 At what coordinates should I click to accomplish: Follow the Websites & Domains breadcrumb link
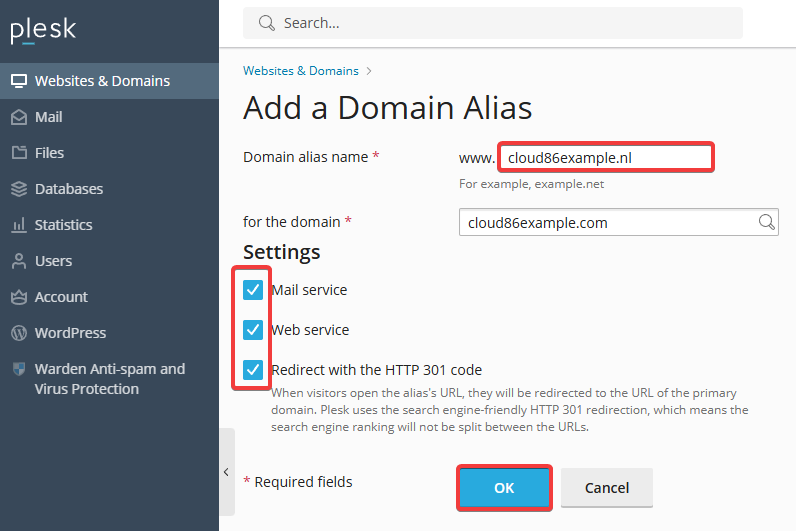[x=301, y=71]
